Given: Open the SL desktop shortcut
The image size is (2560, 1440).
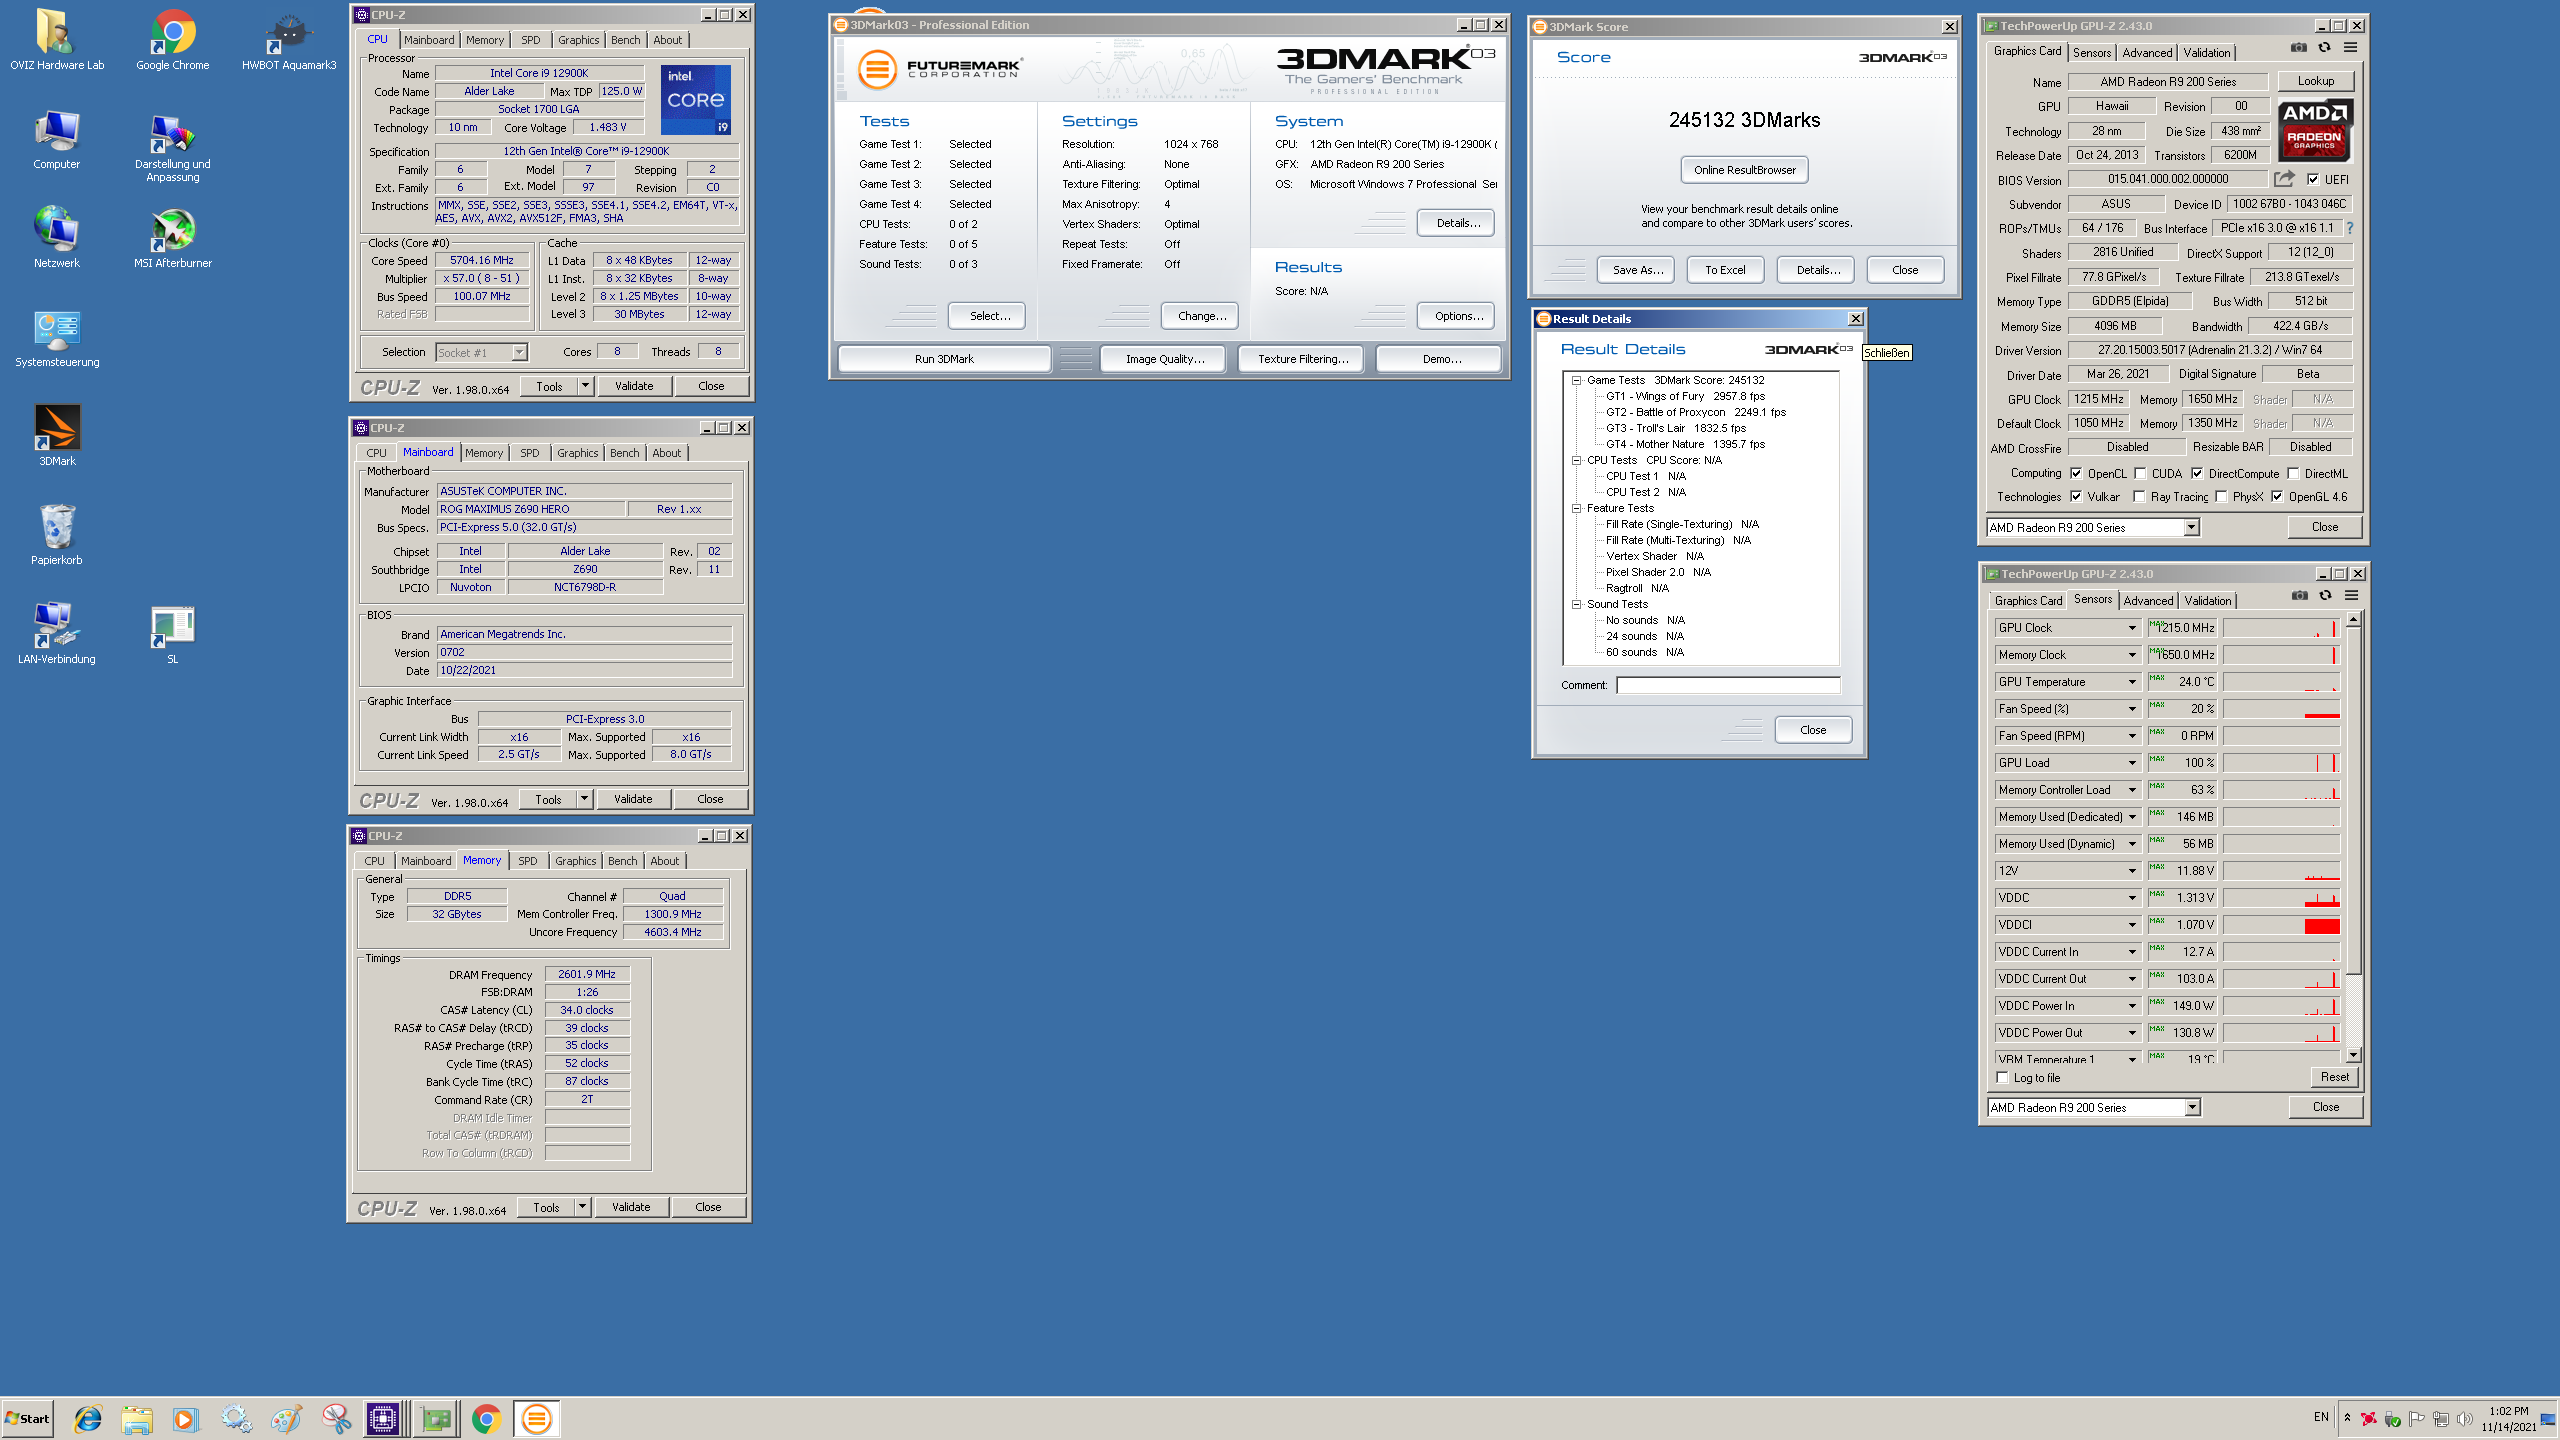Looking at the screenshot, I should (173, 634).
